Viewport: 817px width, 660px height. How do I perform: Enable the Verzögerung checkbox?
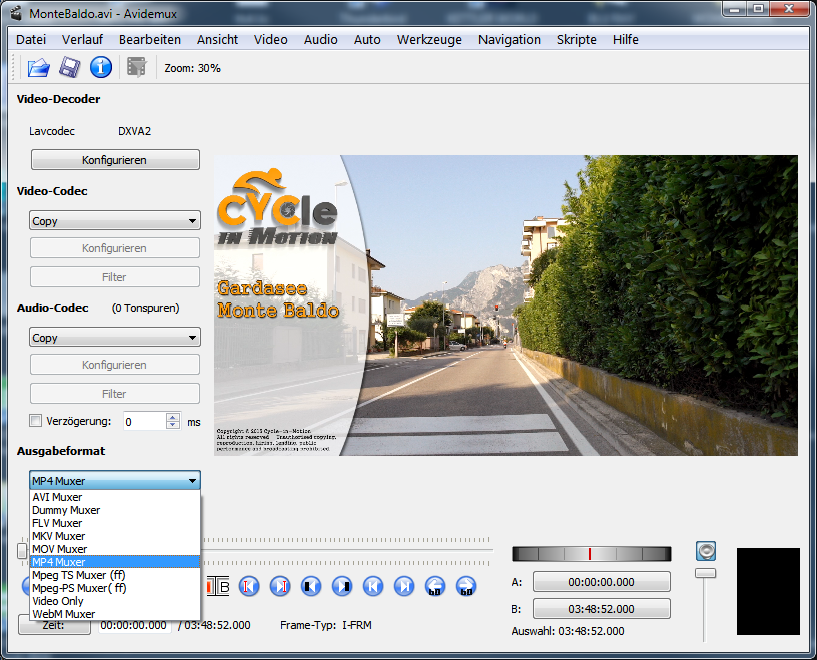(35, 421)
